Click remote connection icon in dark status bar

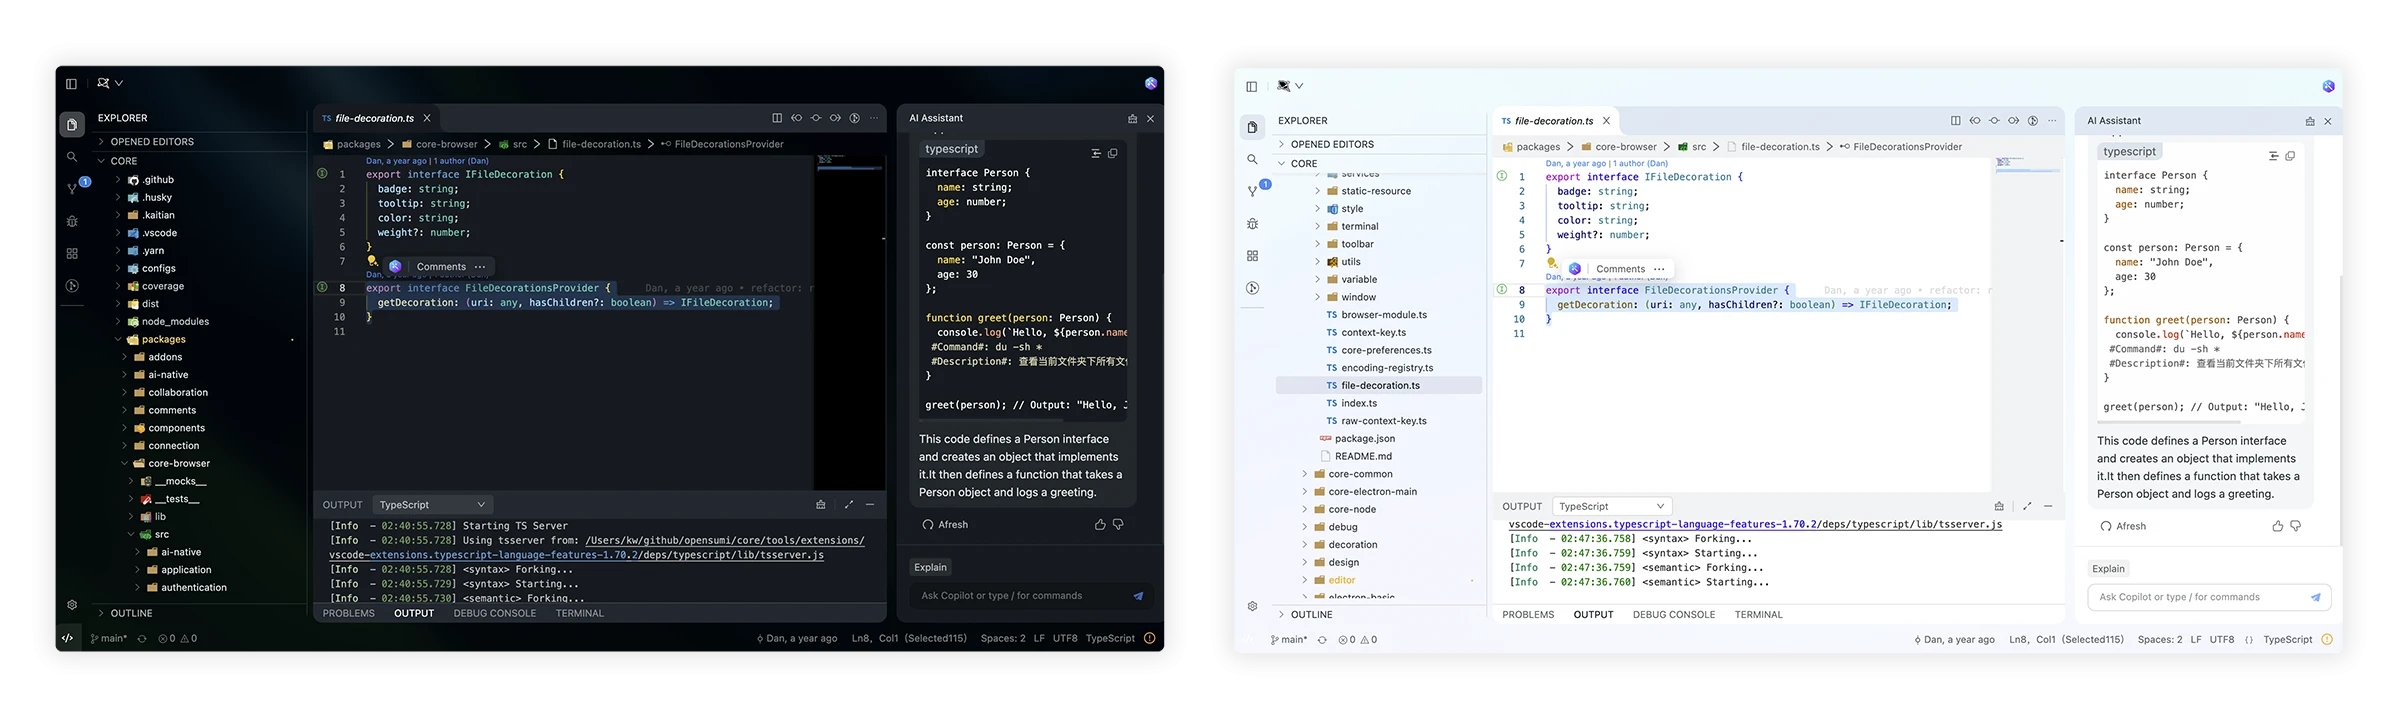68,638
